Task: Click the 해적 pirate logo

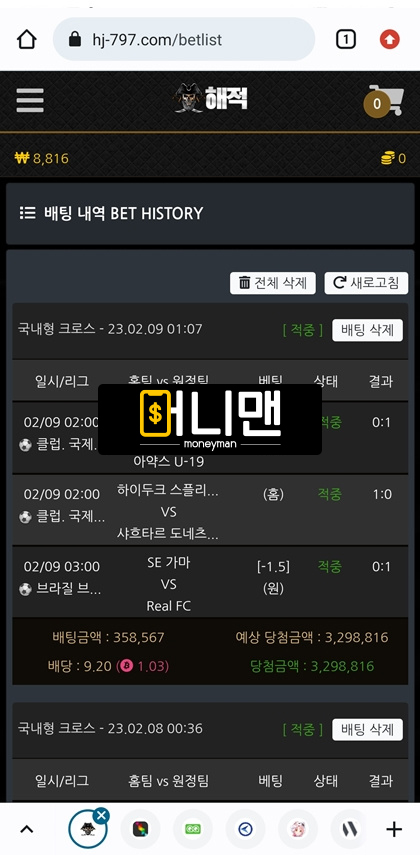Action: (211, 99)
